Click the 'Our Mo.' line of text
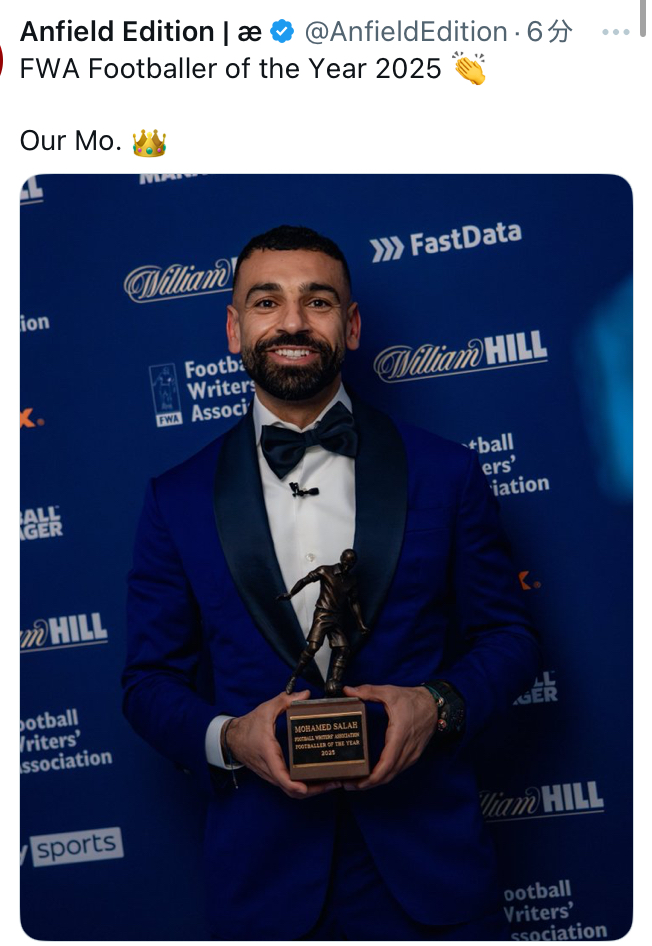The image size is (652, 946). pos(71,141)
